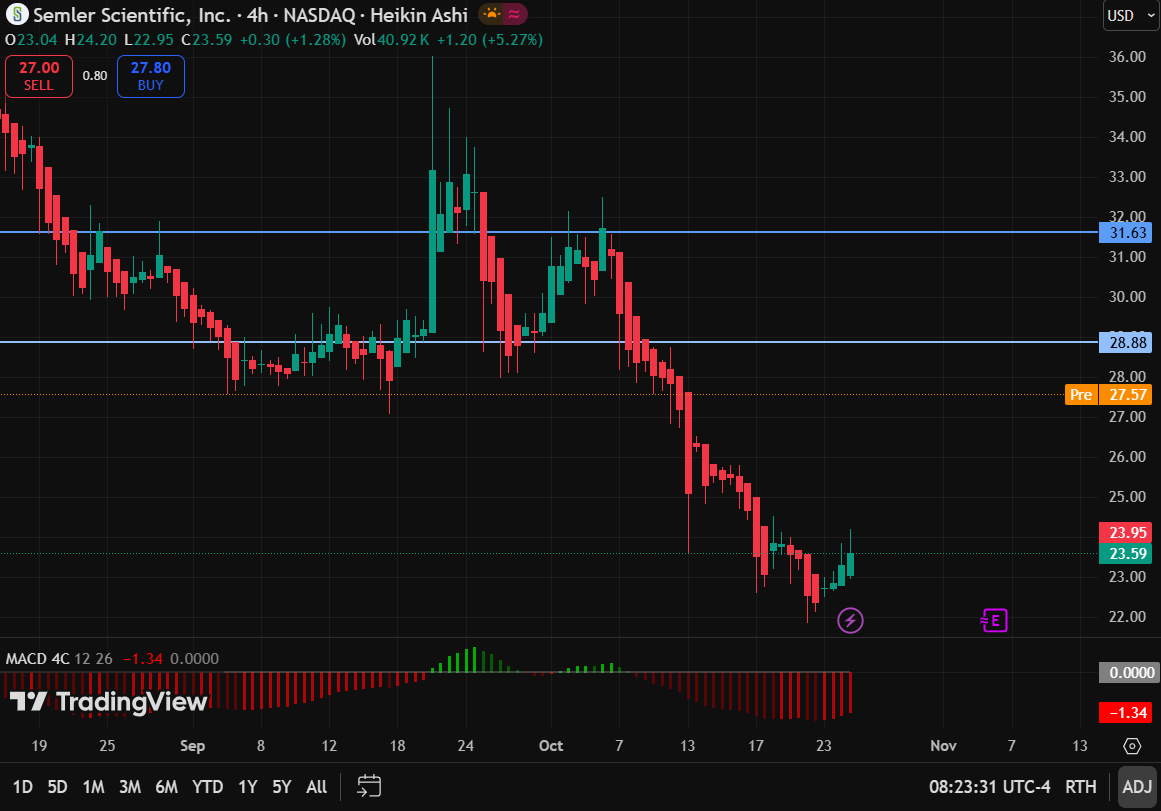The height and width of the screenshot is (811, 1161).
Task: Click the Pre 27.57 pre-market price label
Action: tap(1108, 395)
